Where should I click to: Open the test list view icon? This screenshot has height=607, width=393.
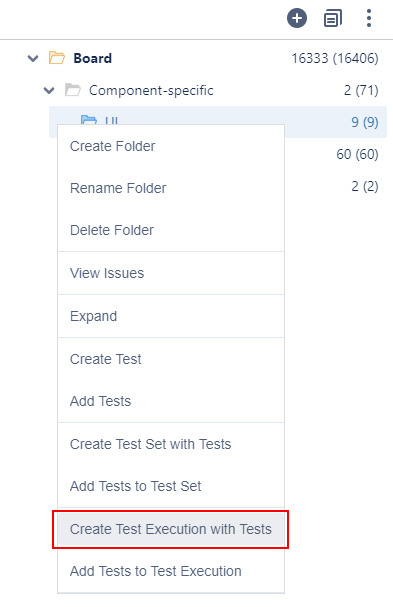coord(333,18)
